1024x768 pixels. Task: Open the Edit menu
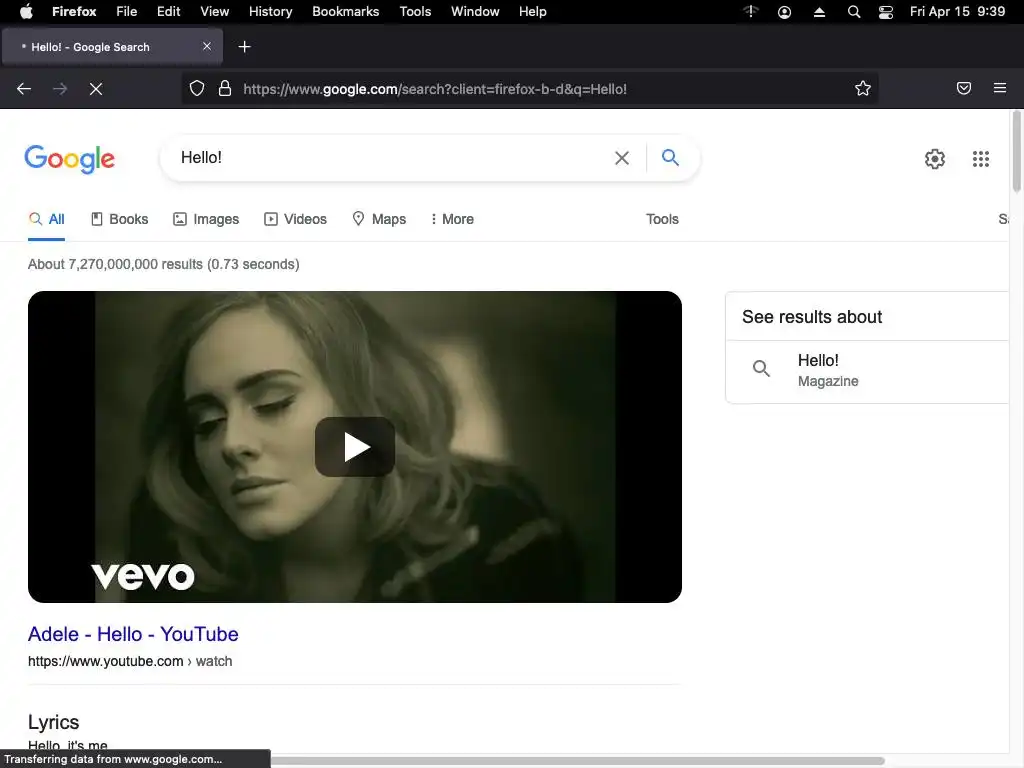click(168, 12)
